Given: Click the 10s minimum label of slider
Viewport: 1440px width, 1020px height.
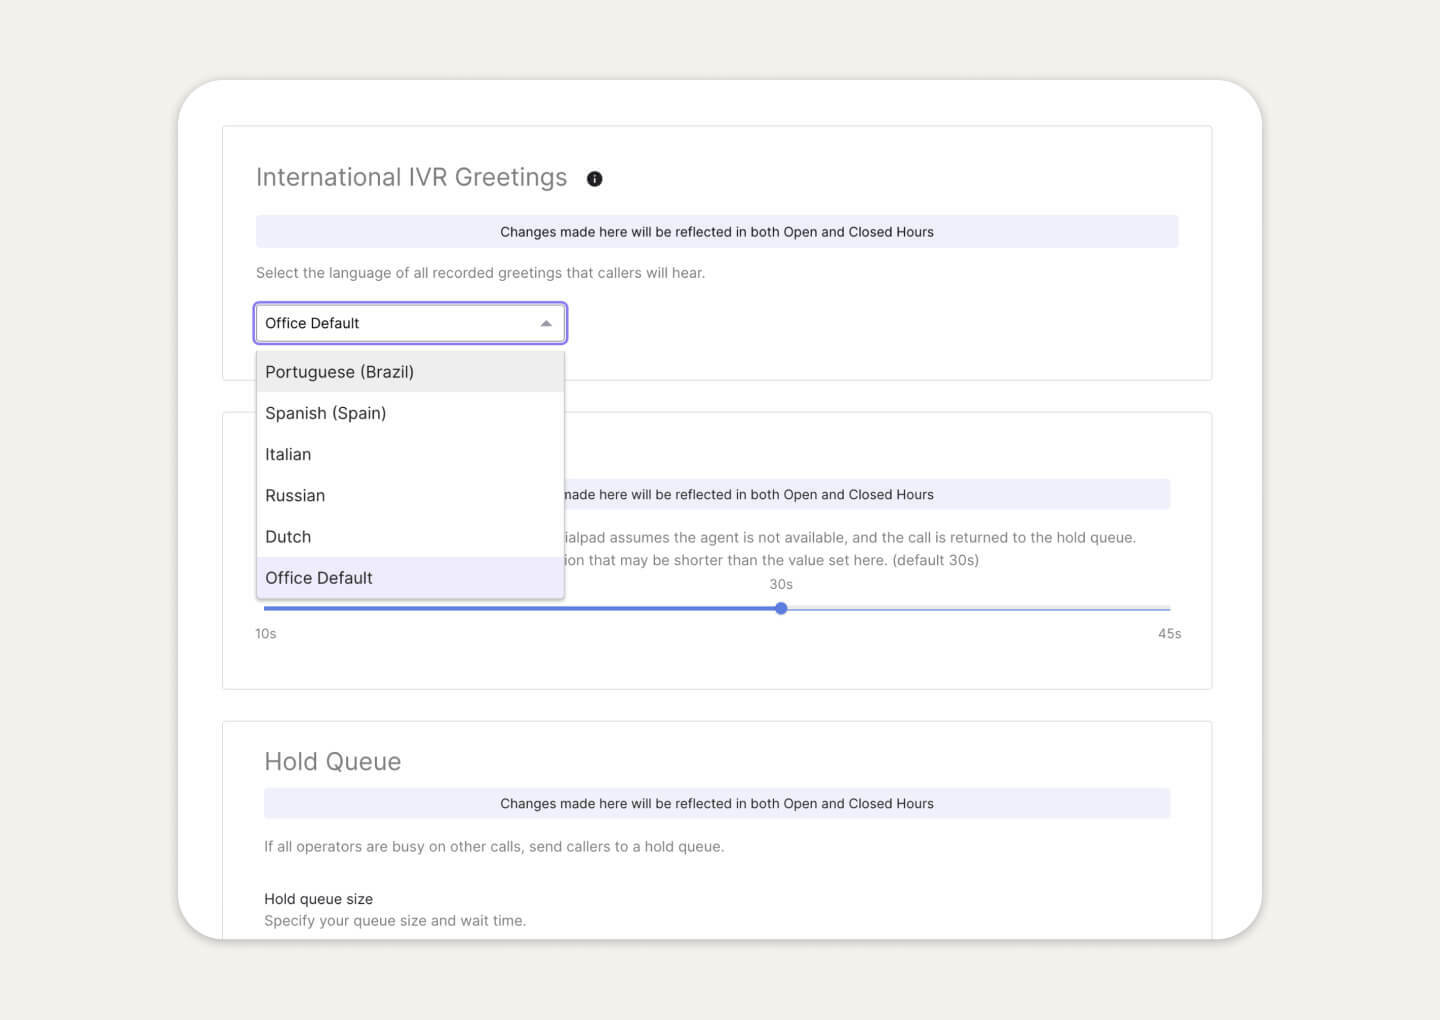Looking at the screenshot, I should tap(266, 634).
